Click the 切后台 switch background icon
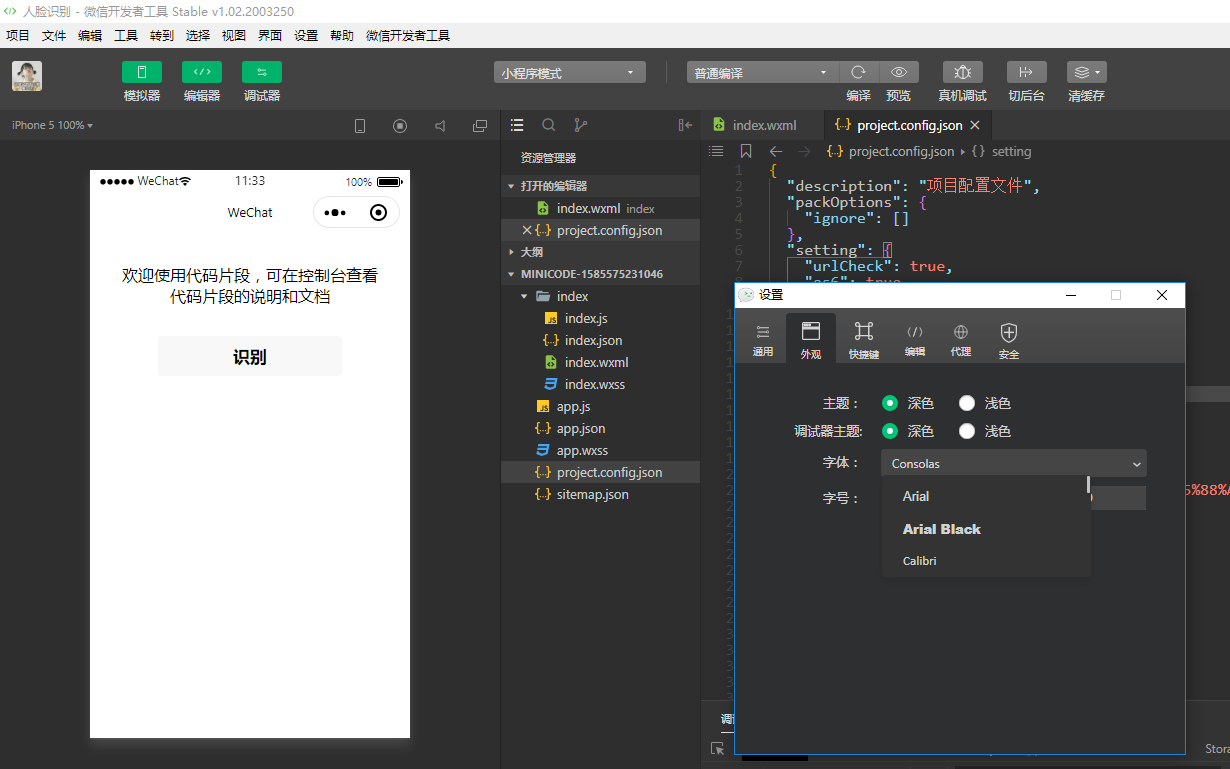This screenshot has height=769, width=1230. (x=1026, y=72)
